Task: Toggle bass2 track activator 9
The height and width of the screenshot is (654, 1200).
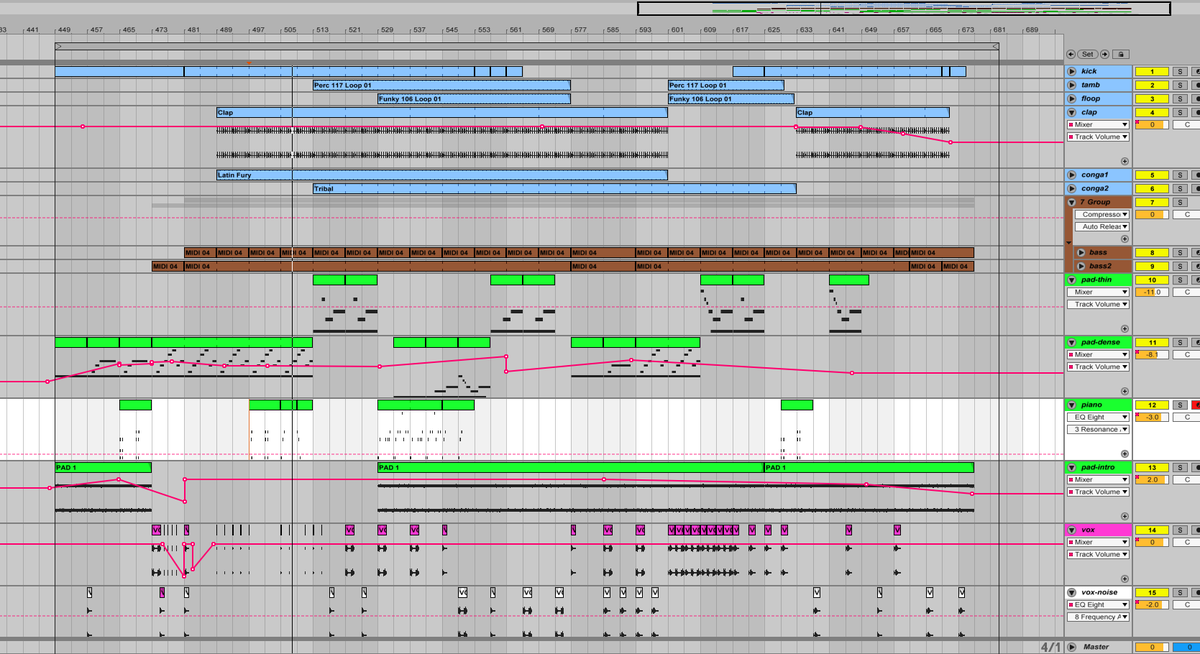Action: [x=1152, y=266]
